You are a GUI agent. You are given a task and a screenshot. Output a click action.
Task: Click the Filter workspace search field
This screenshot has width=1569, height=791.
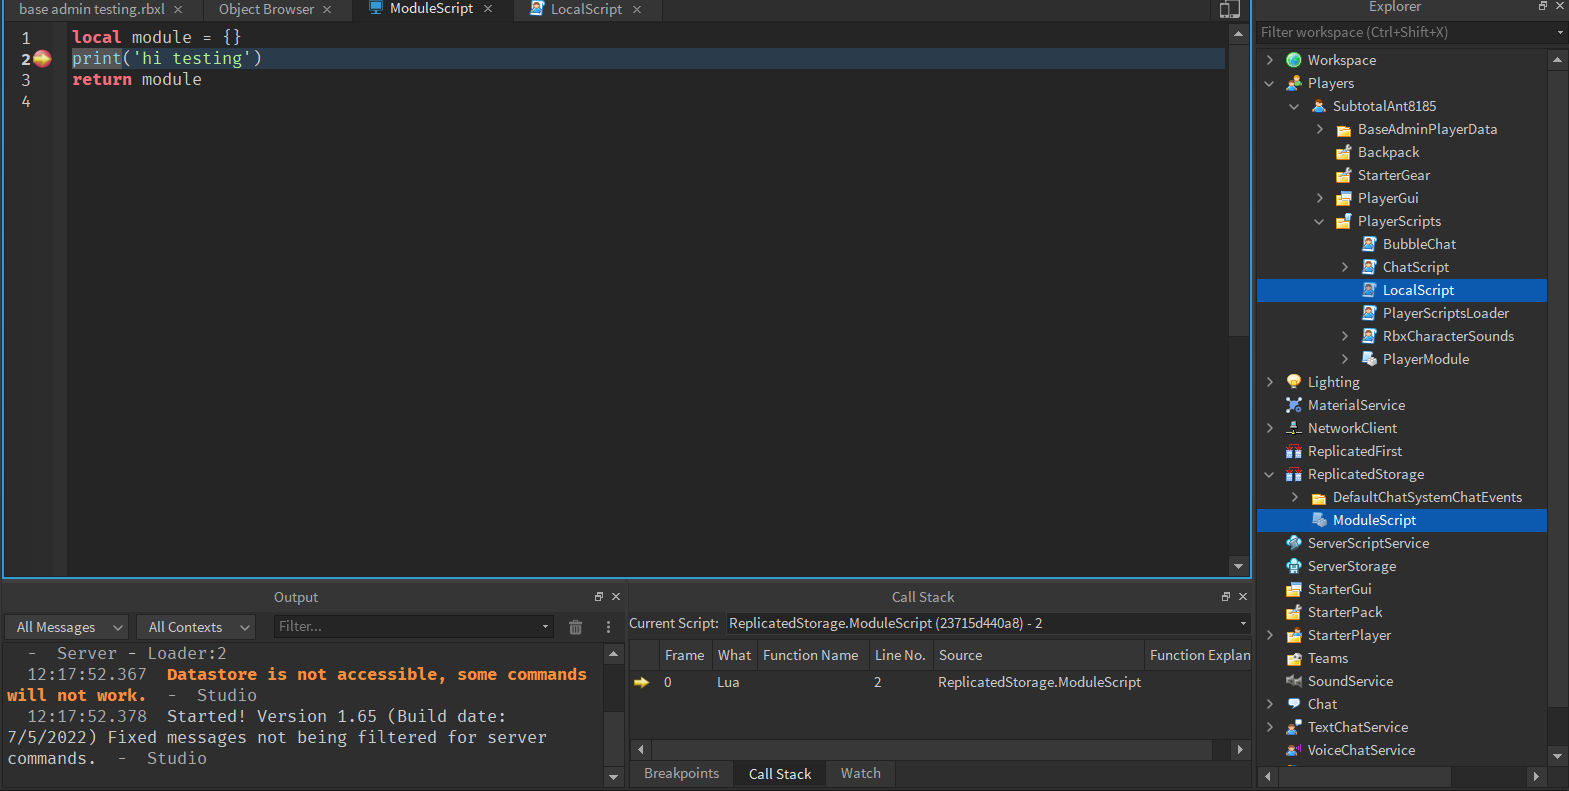pos(1402,32)
